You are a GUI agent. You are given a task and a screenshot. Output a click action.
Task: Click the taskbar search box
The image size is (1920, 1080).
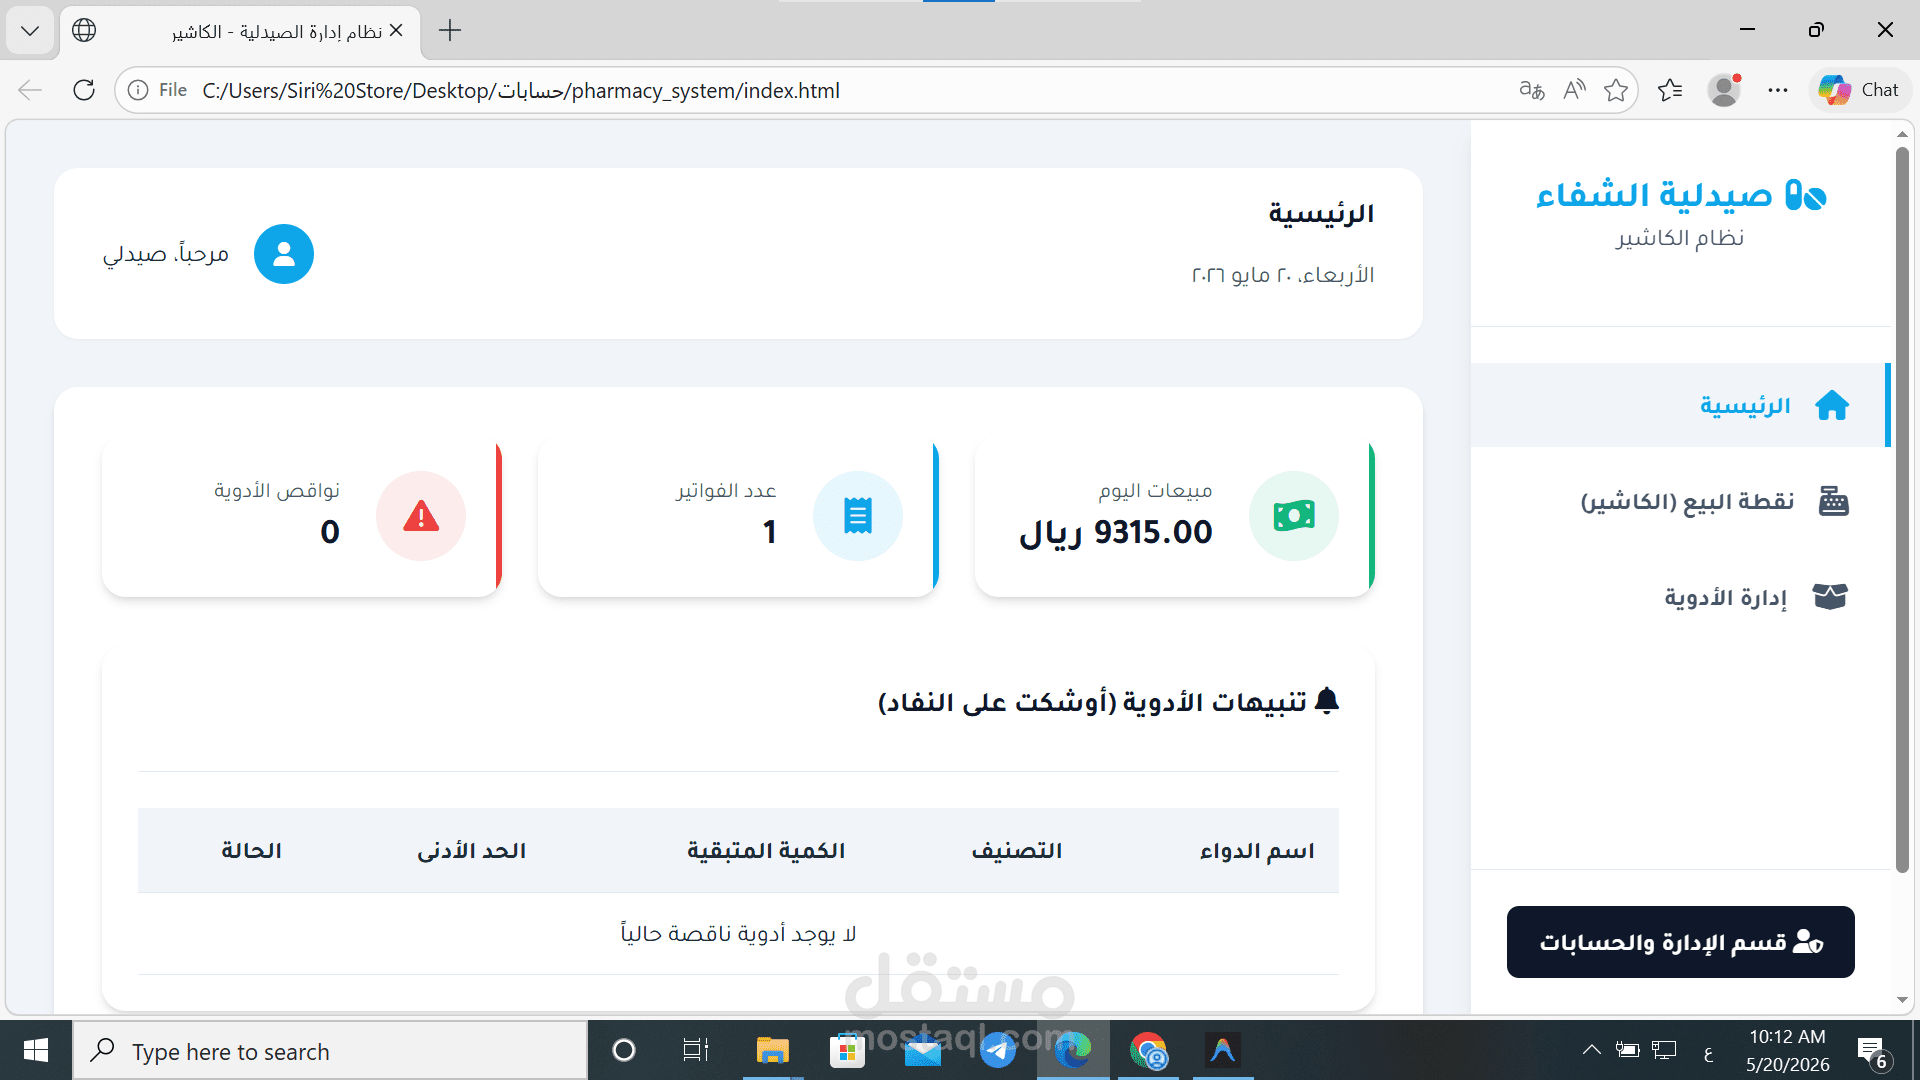(330, 1051)
